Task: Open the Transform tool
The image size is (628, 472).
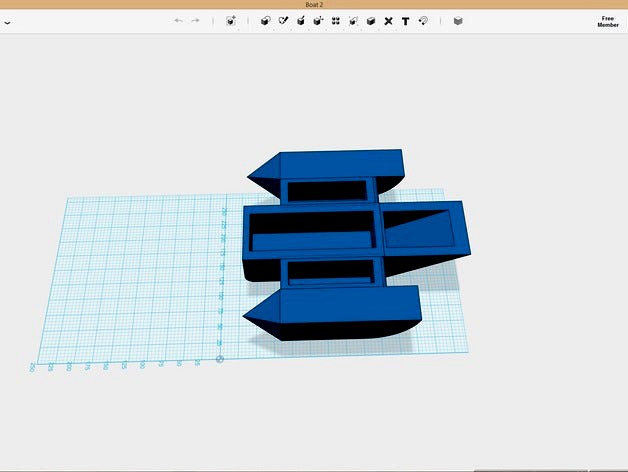Action: tap(231, 21)
